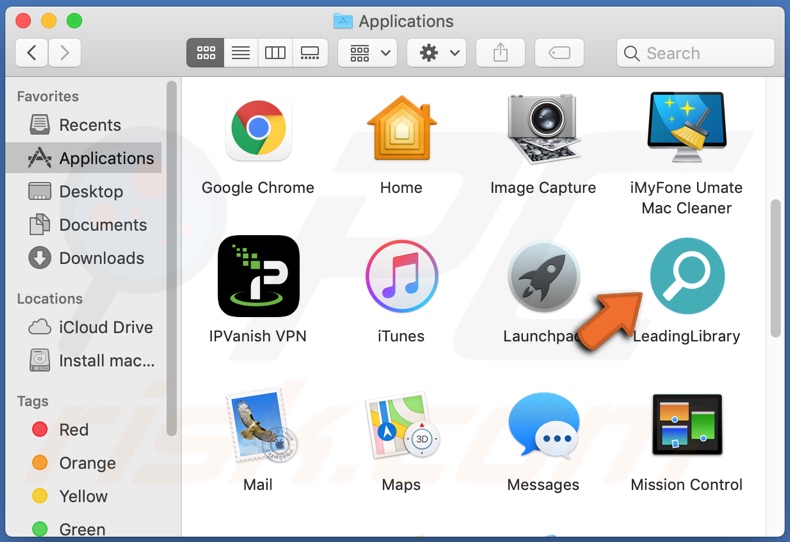Image resolution: width=790 pixels, height=542 pixels.
Task: Click the Applications folder icon in title bar
Action: 343,21
